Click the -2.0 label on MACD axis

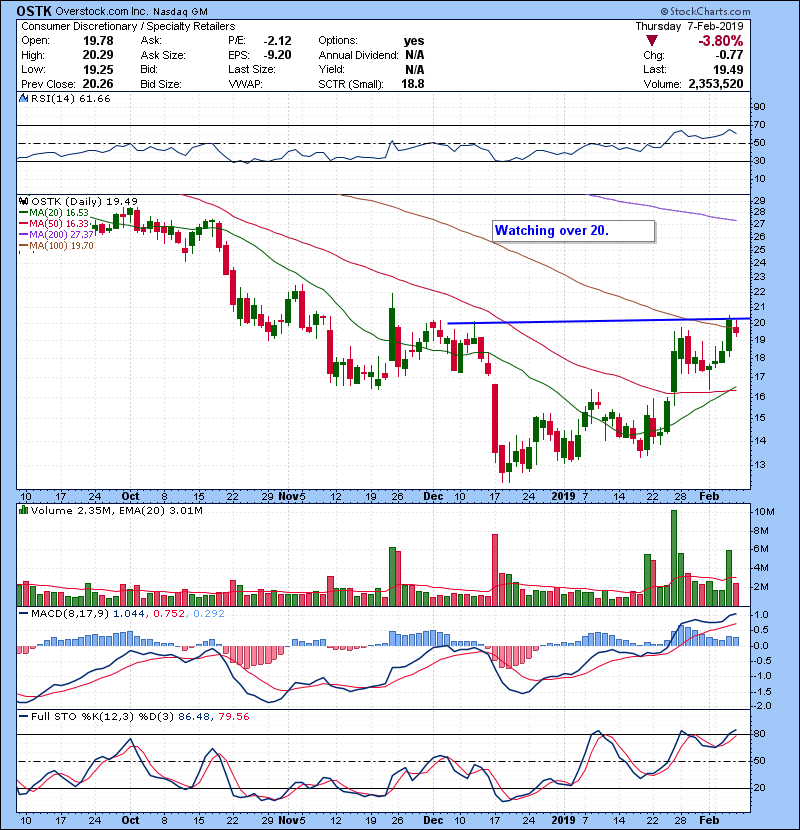(762, 706)
